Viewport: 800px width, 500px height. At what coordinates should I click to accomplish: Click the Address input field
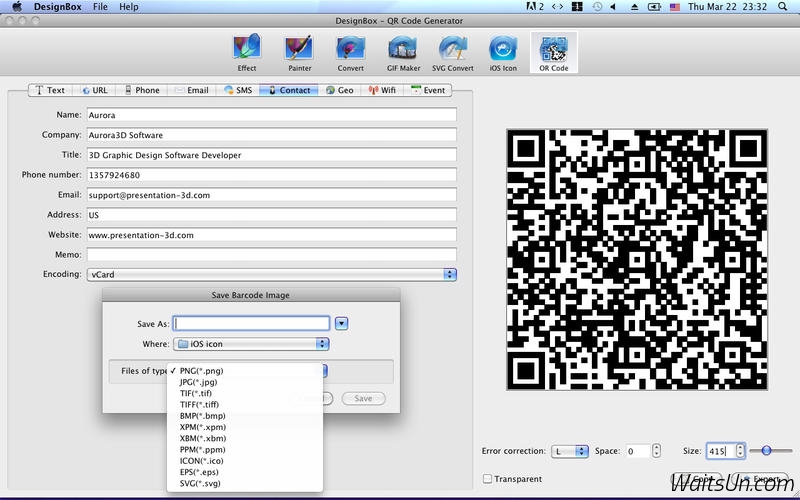[x=271, y=215]
